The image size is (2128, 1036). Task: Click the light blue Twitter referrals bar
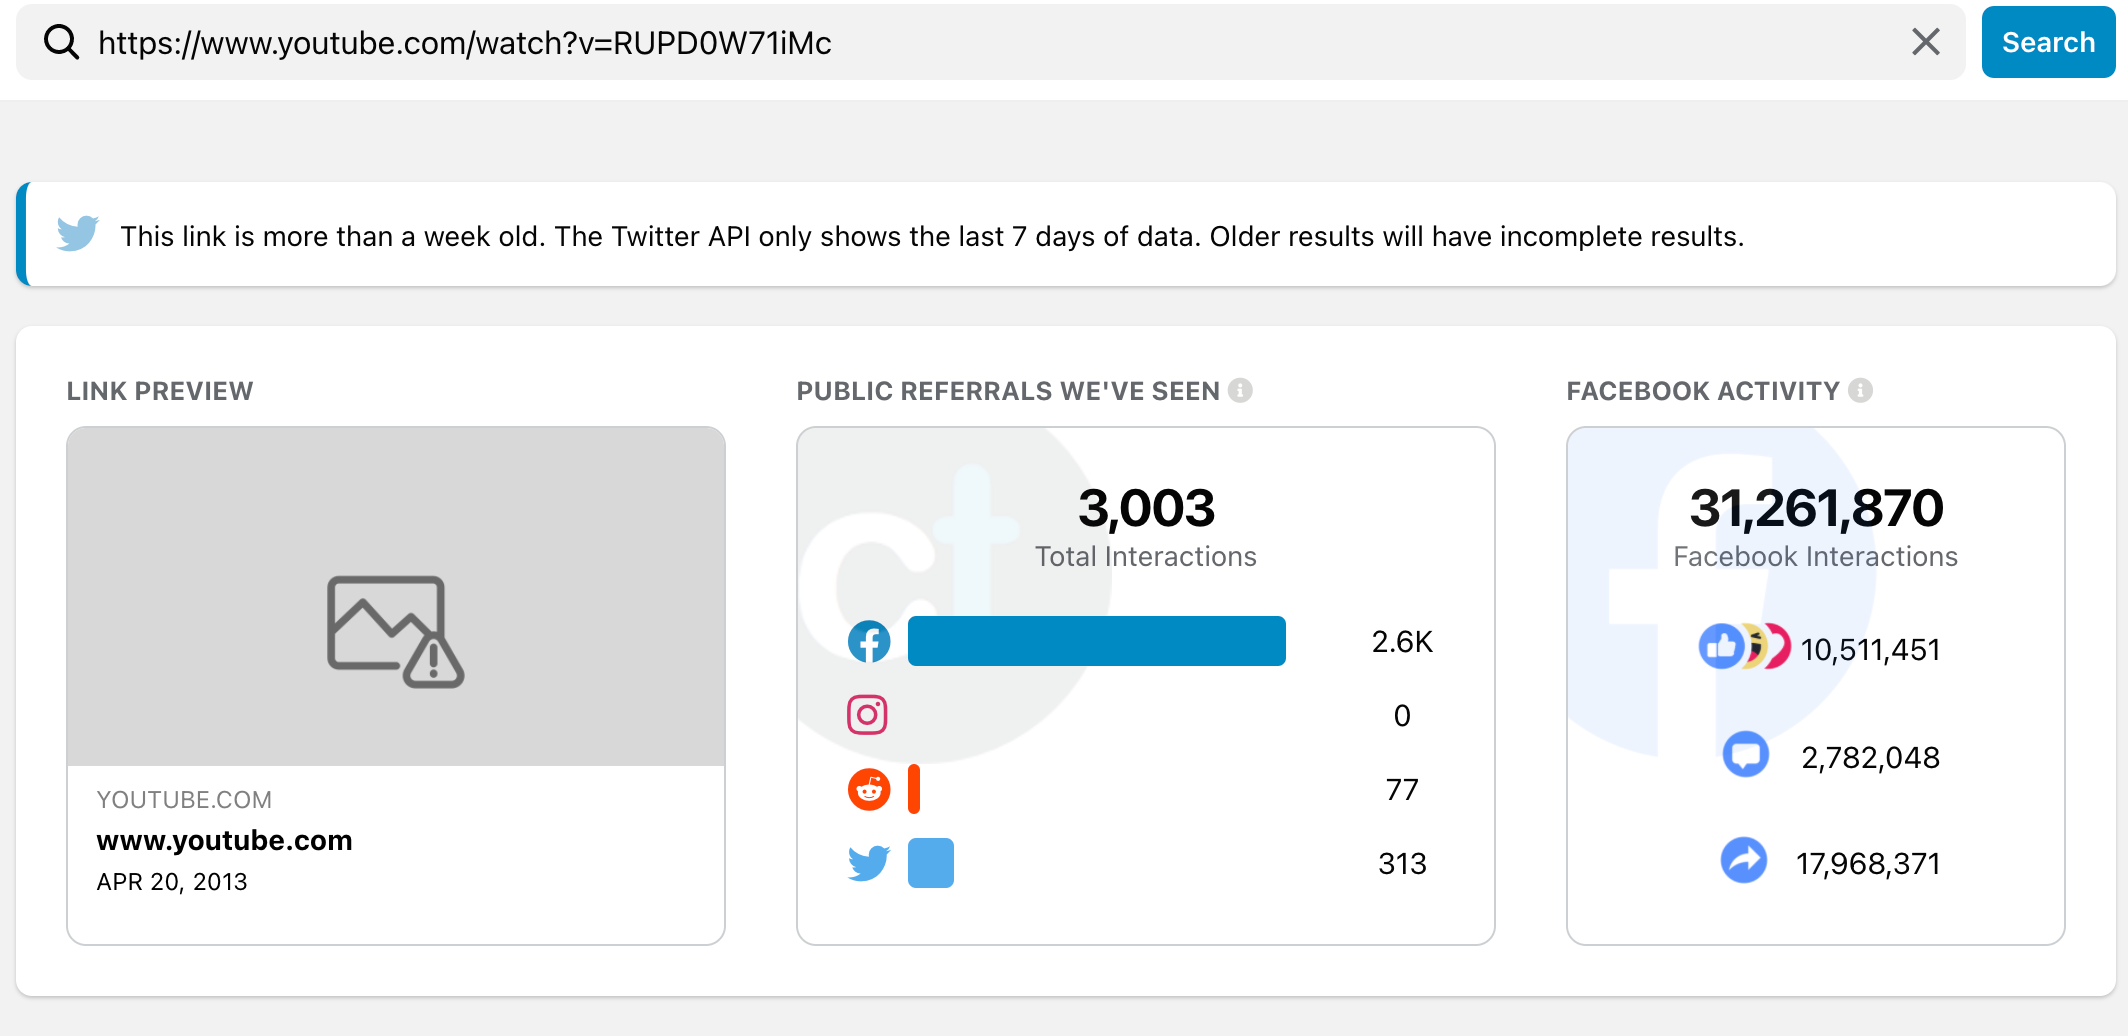[x=930, y=863]
